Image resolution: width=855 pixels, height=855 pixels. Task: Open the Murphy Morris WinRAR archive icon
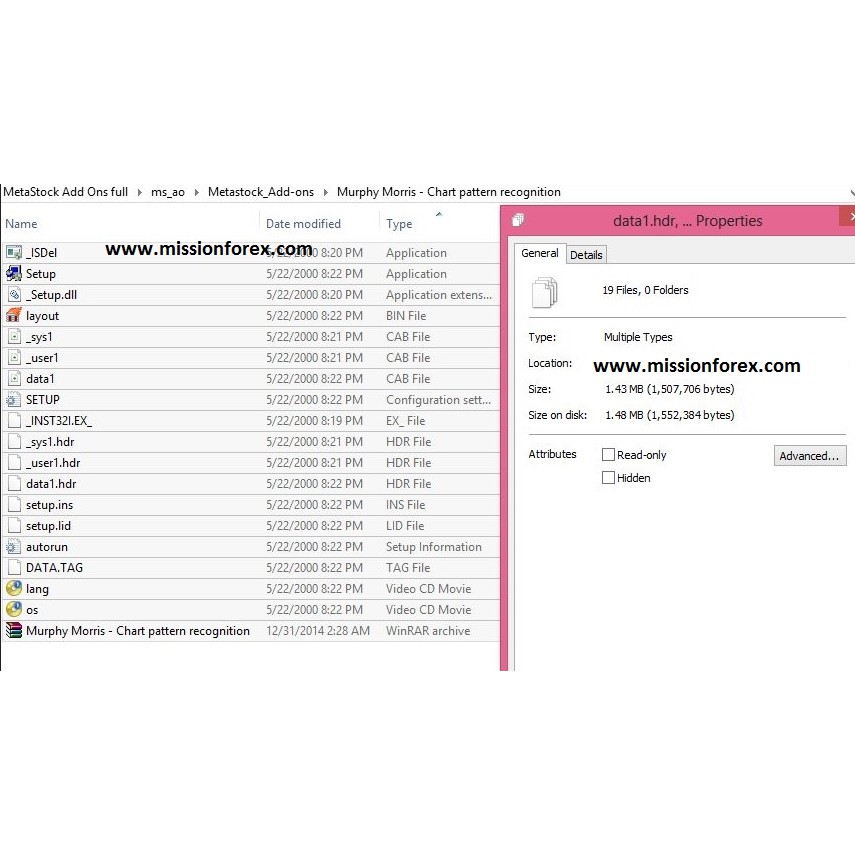tap(14, 631)
